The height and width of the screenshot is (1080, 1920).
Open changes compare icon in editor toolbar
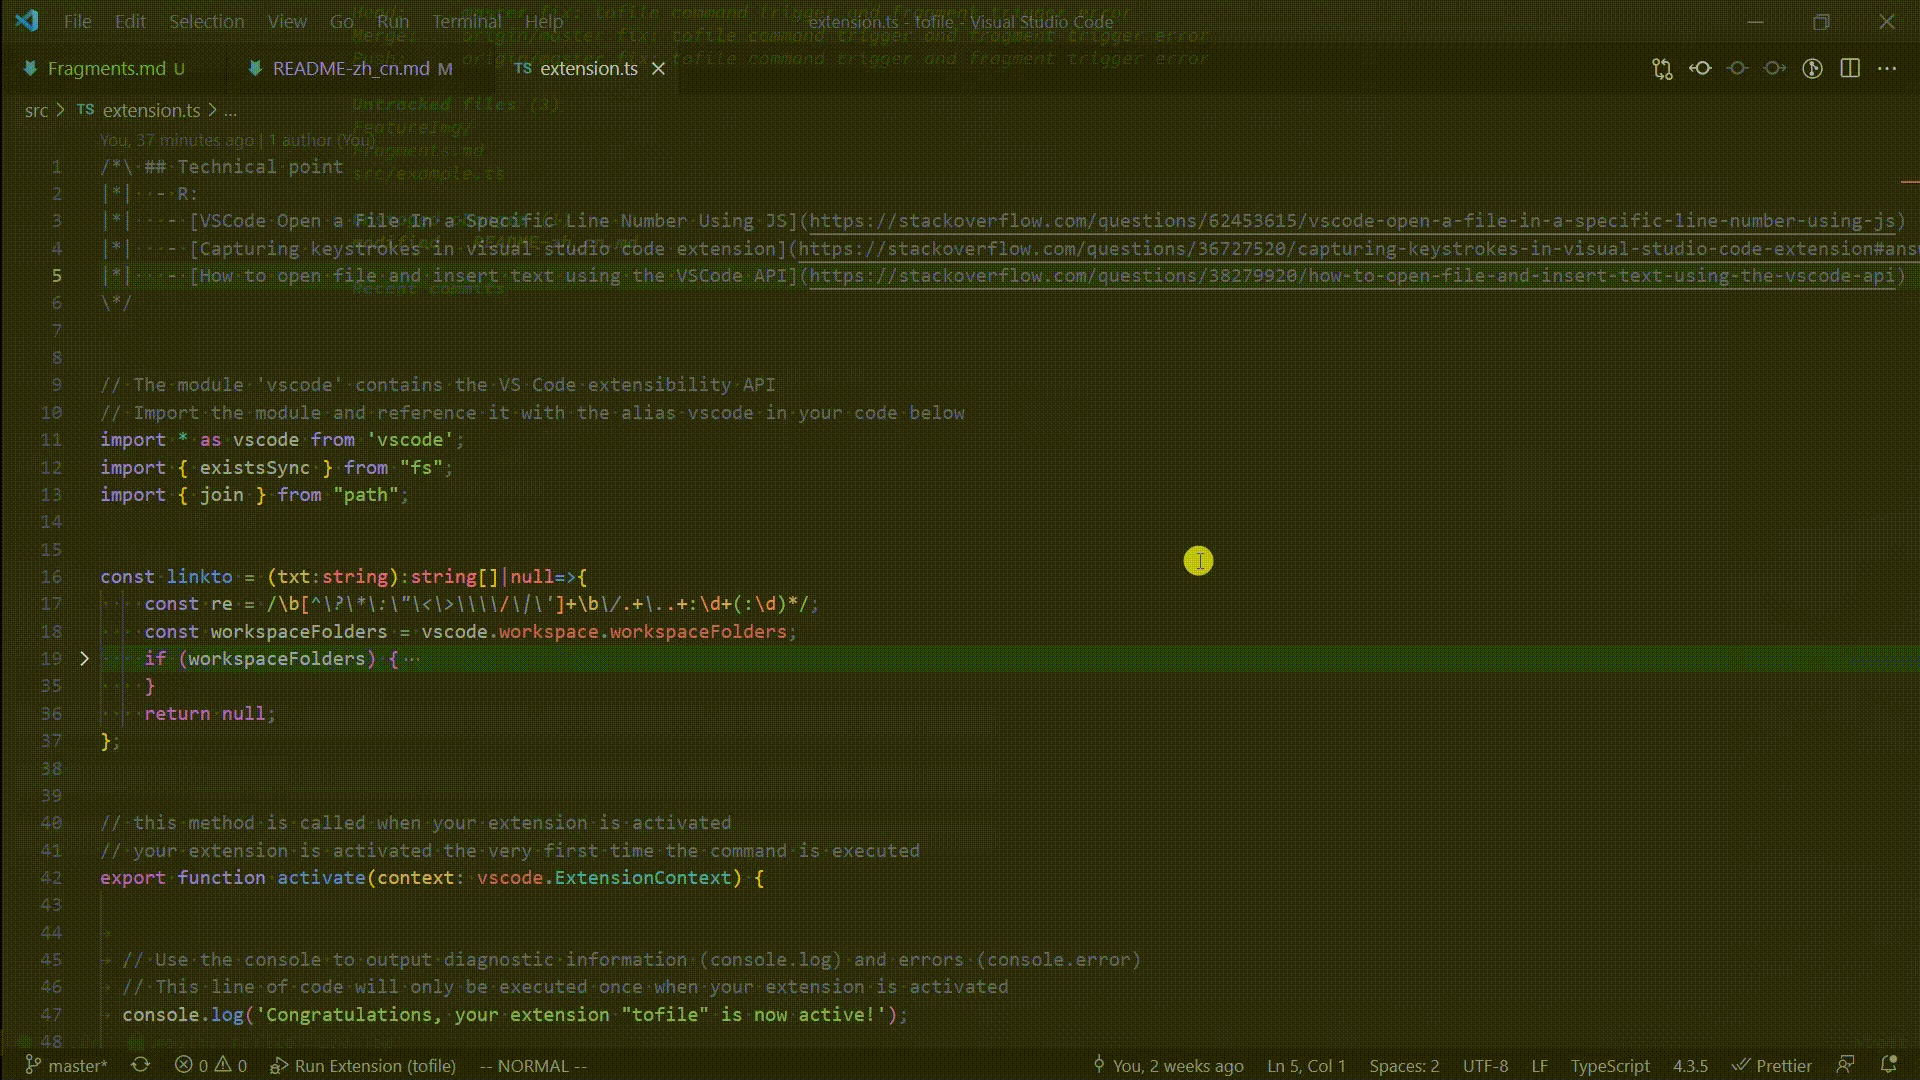point(1662,69)
